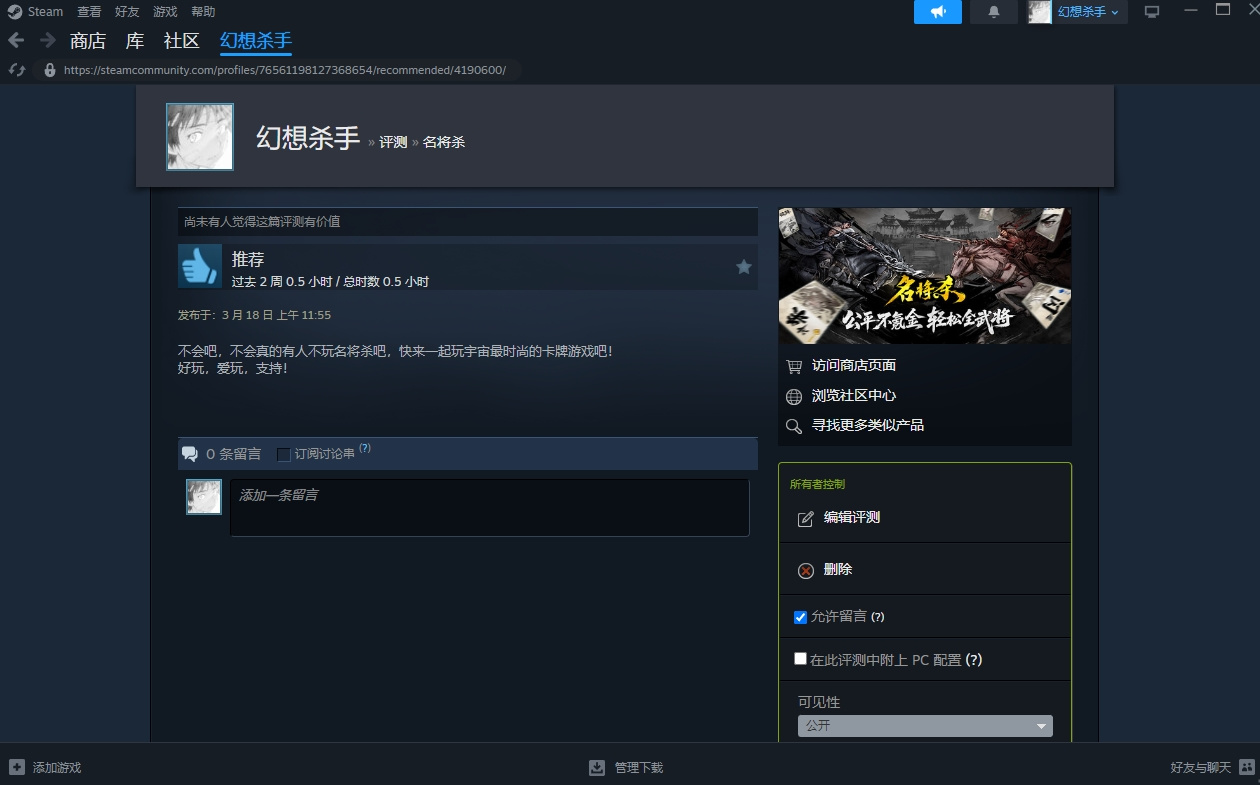Image resolution: width=1260 pixels, height=785 pixels.
Task: Open 好友与聊天 panel
Action: 1201,768
